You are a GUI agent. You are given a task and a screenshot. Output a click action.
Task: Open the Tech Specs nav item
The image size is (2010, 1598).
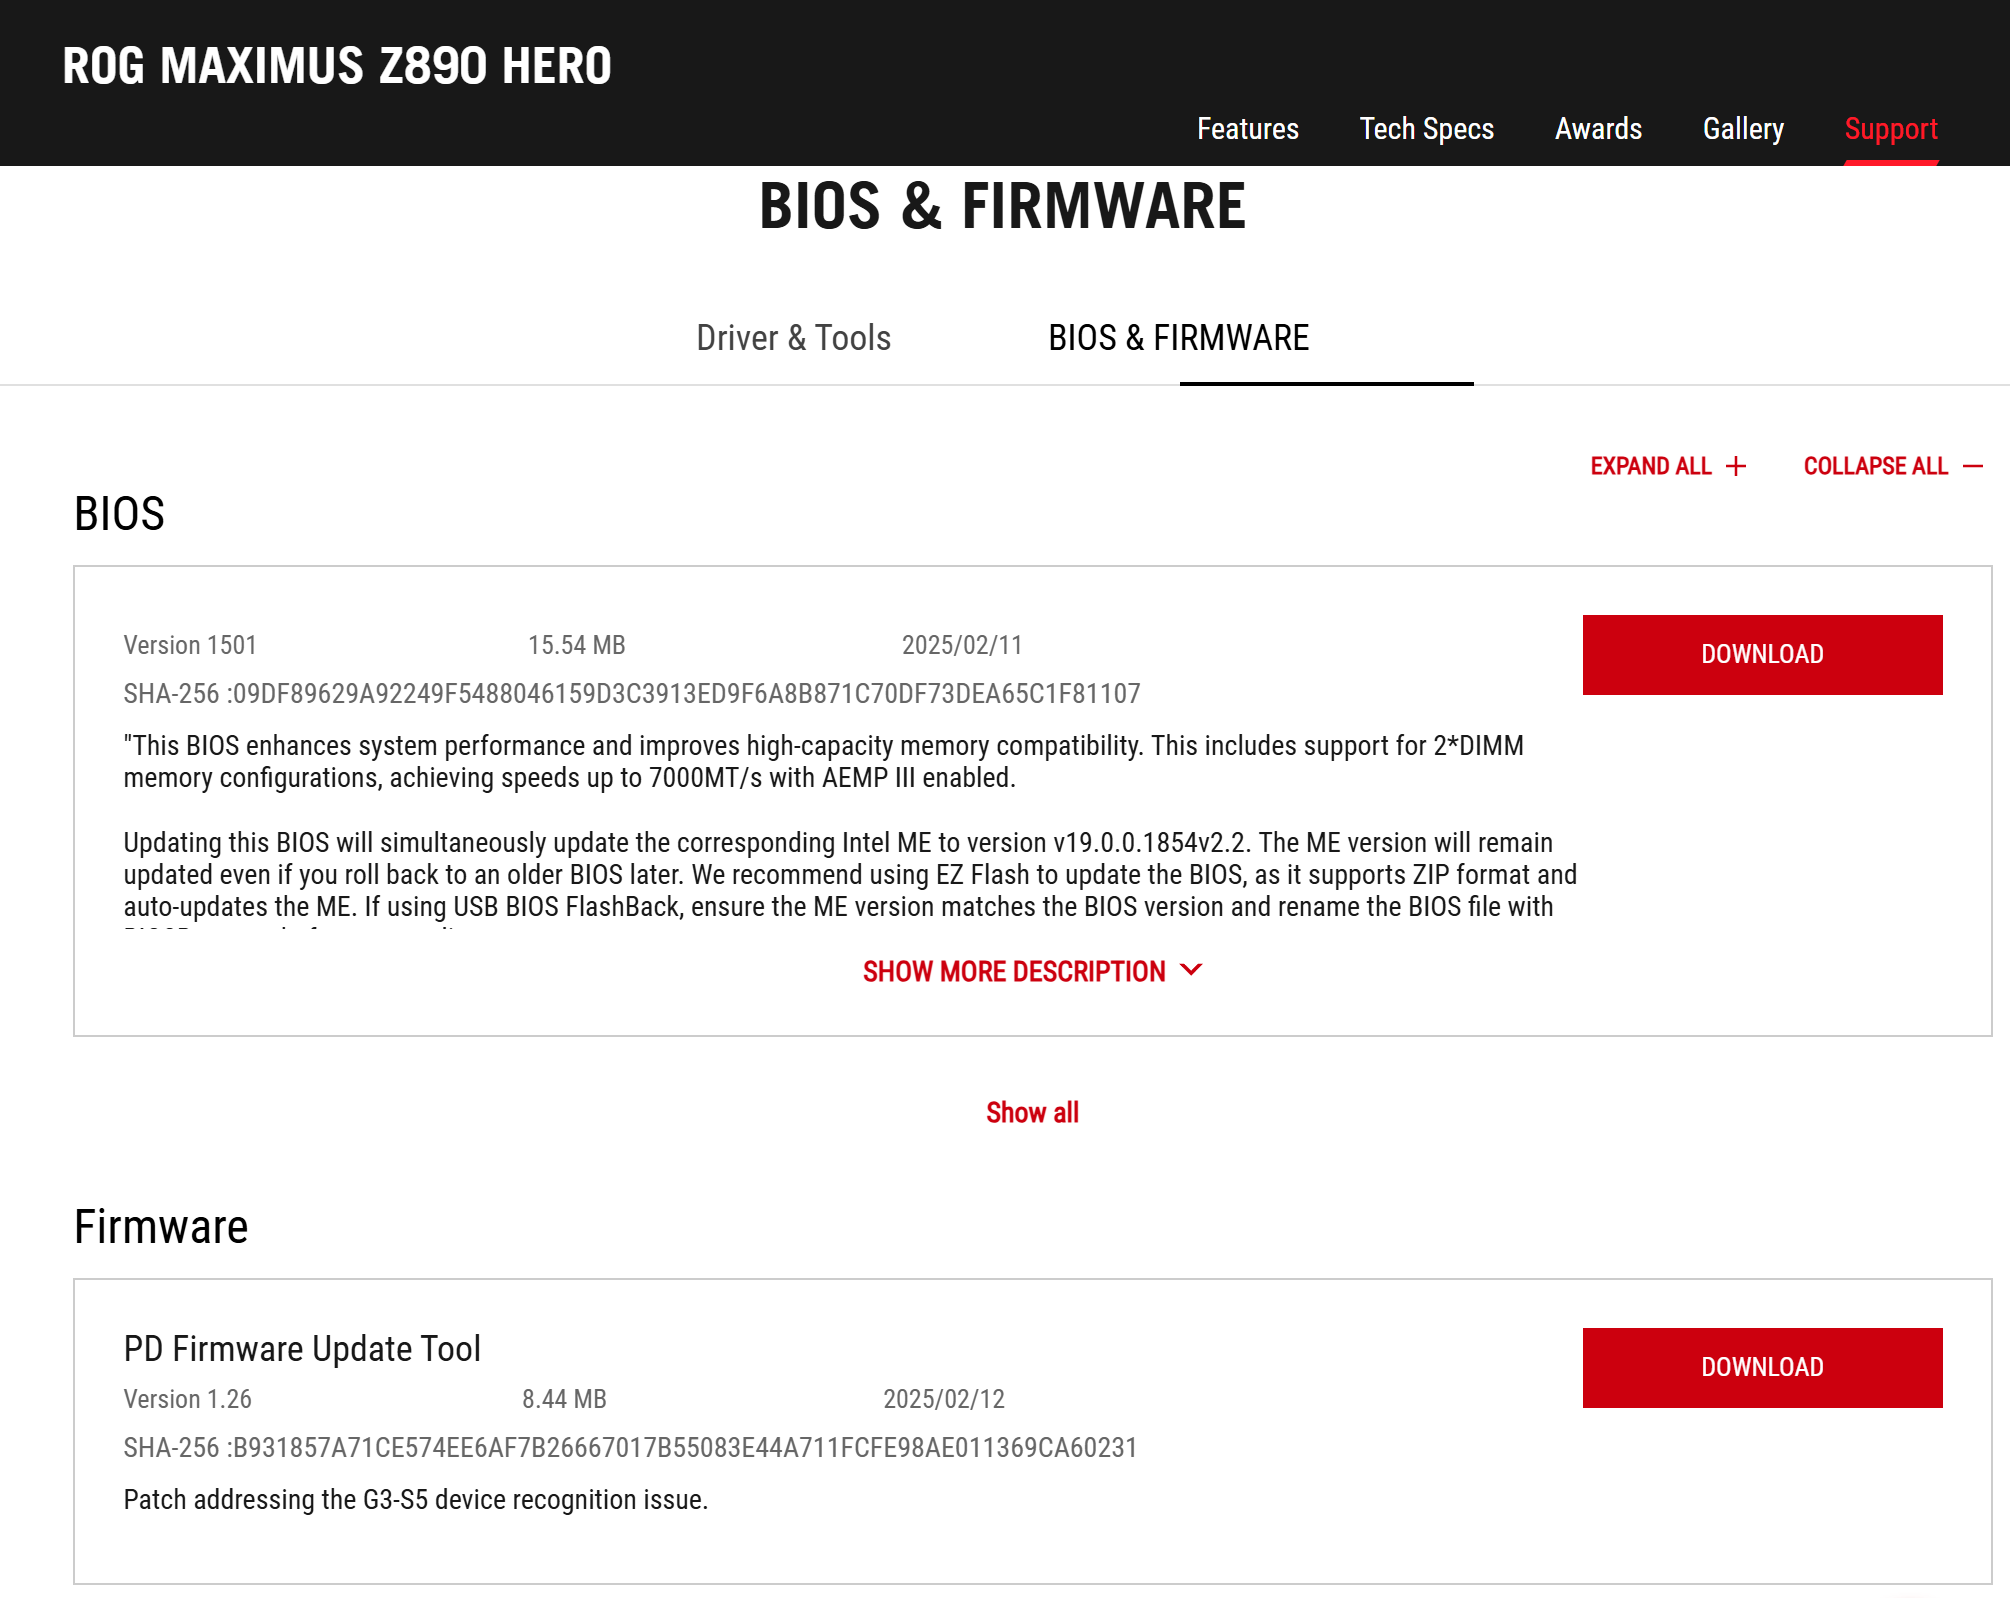pyautogui.click(x=1426, y=129)
